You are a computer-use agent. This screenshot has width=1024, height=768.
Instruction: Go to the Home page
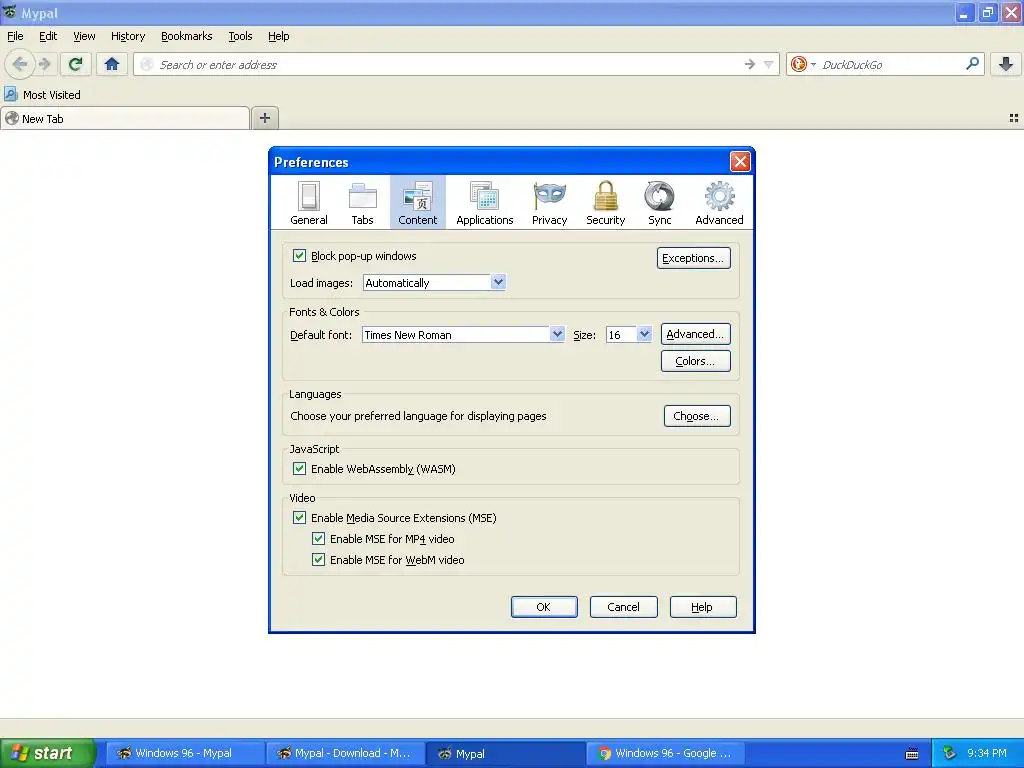[x=112, y=64]
